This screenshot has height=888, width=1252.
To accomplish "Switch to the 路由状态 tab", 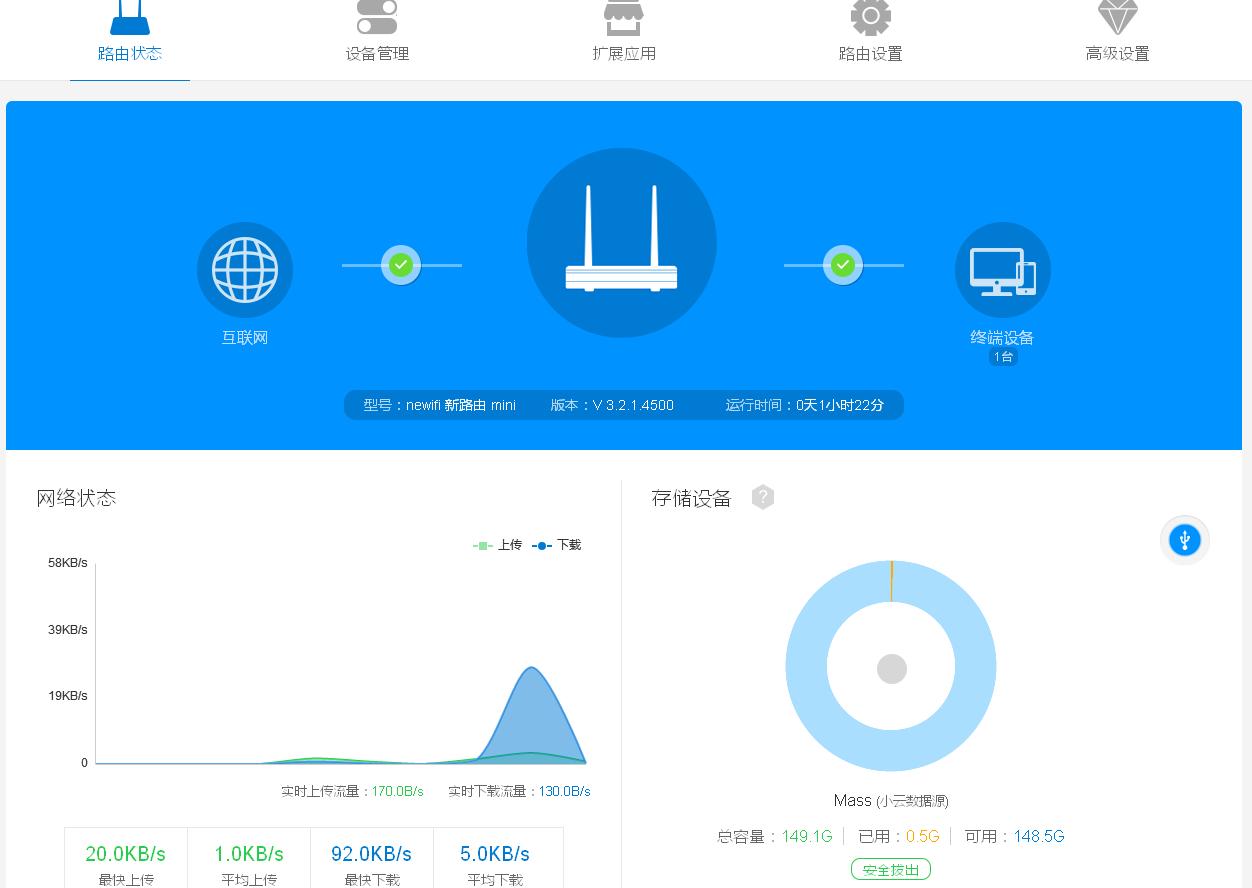I will [129, 54].
